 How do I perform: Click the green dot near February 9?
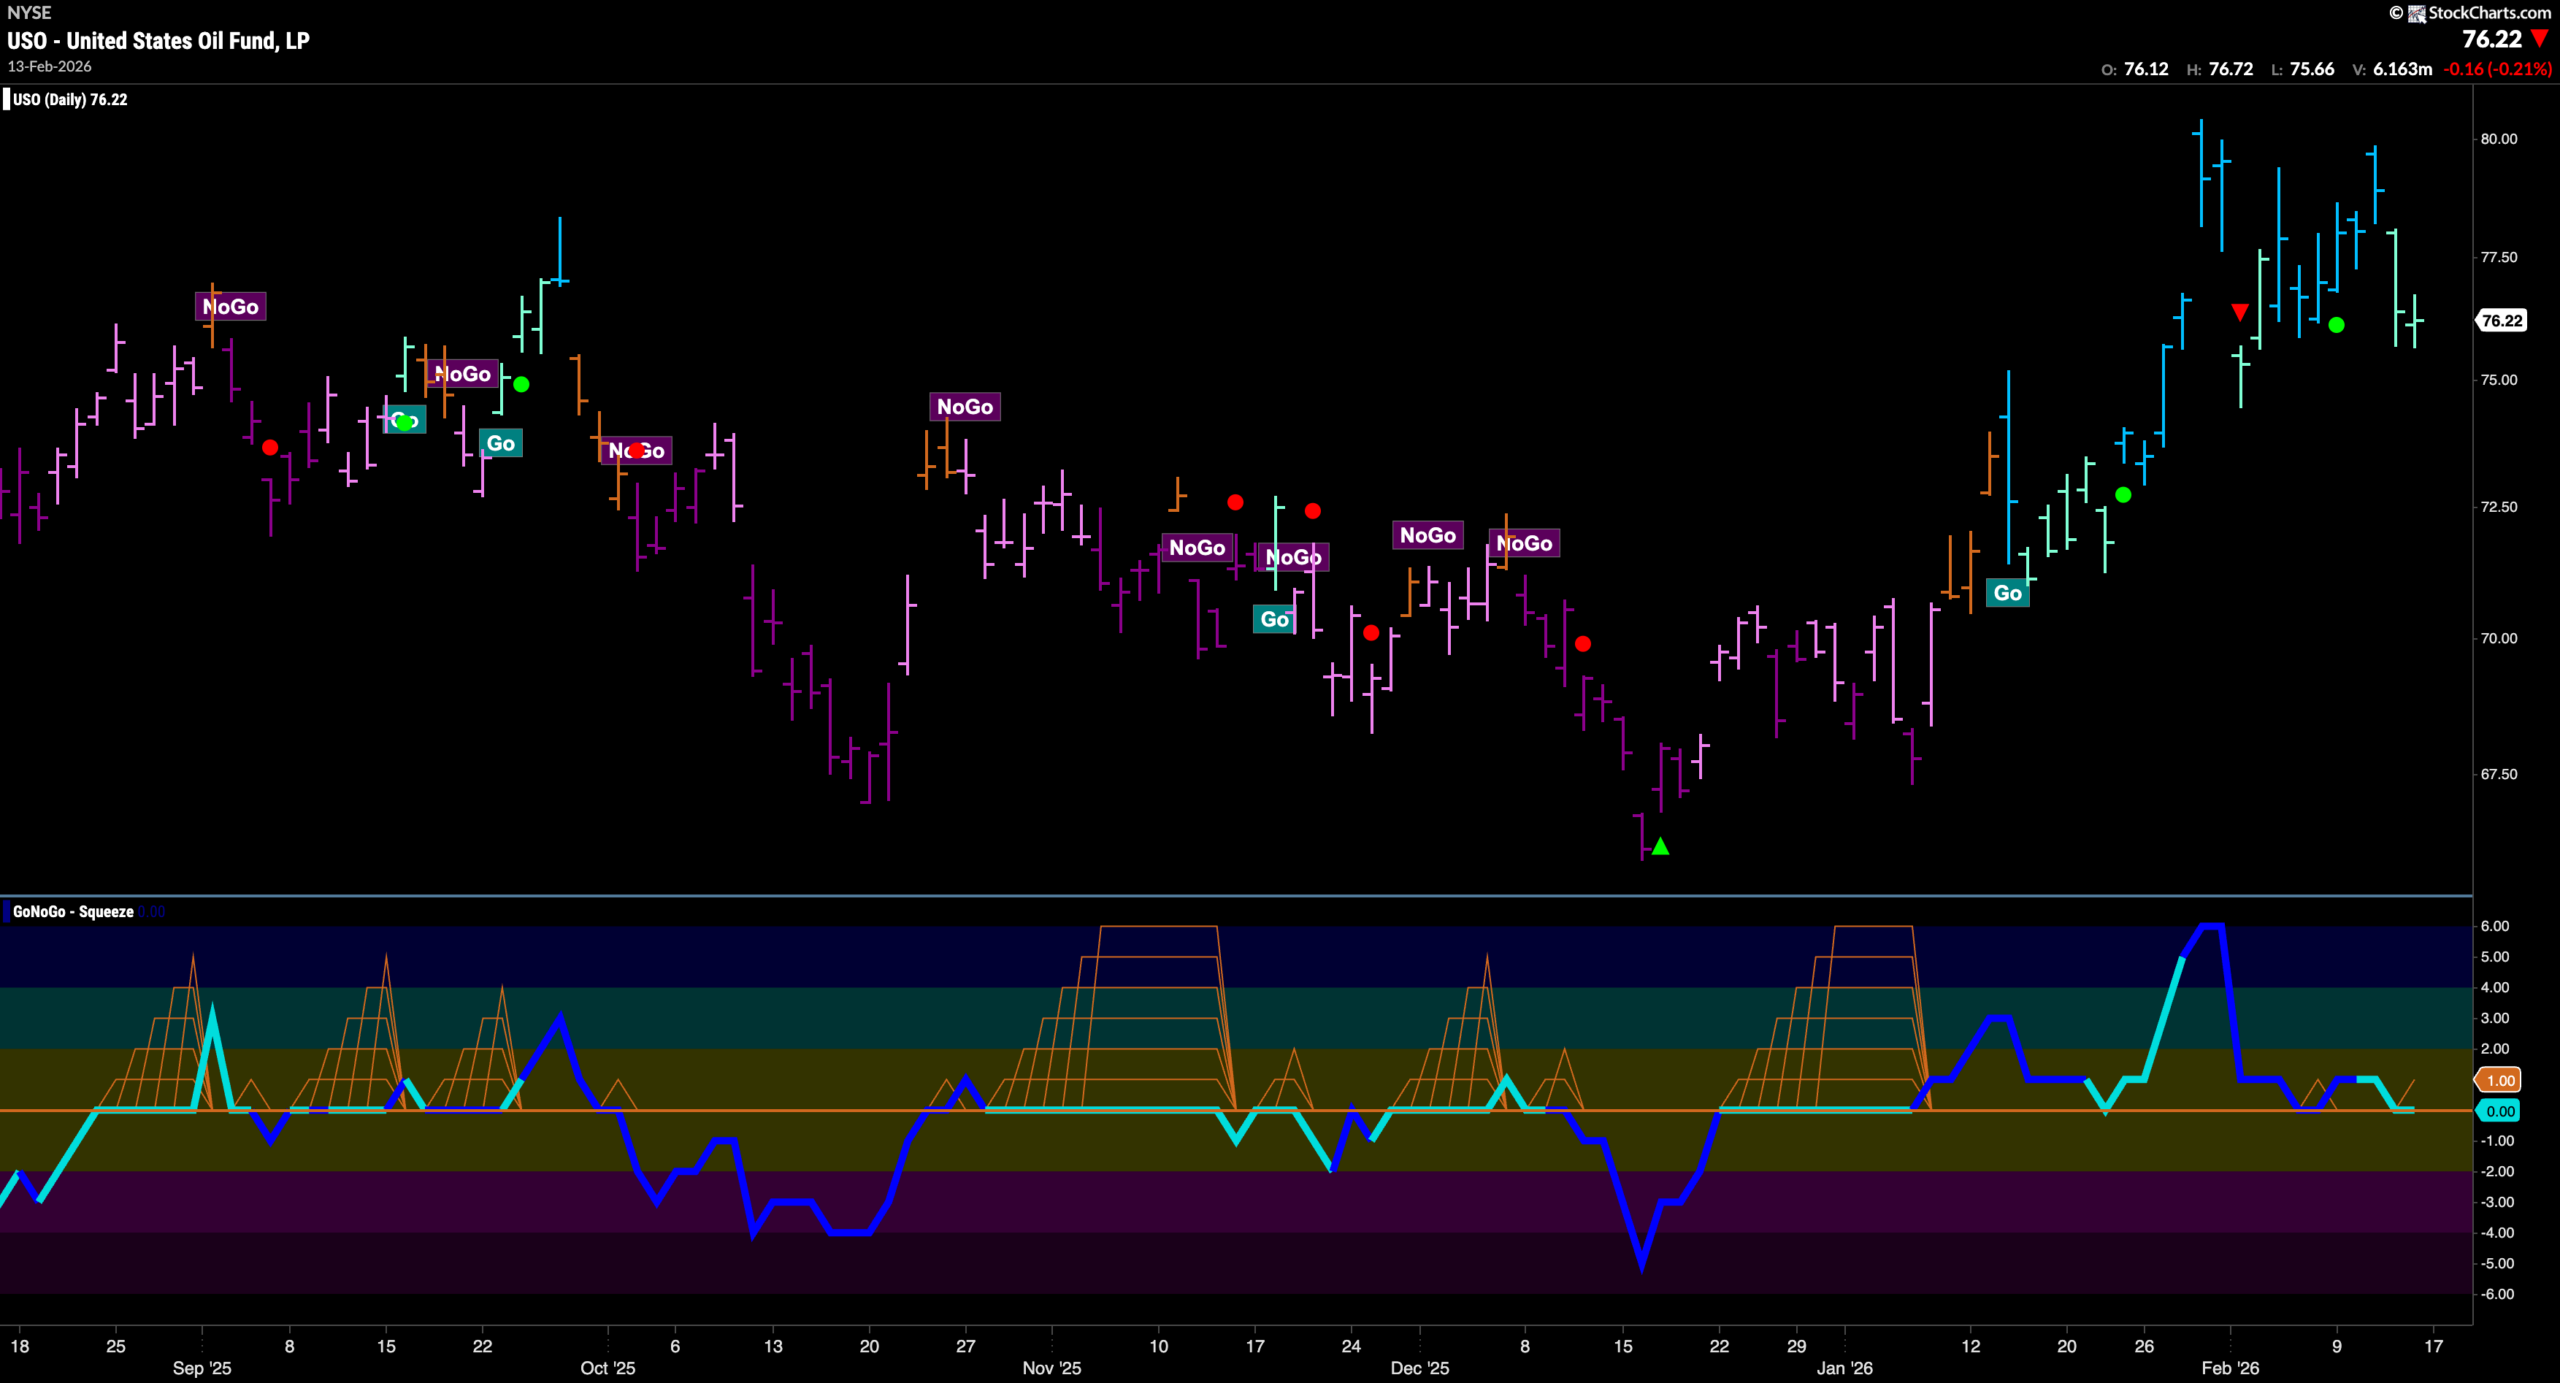(x=2336, y=325)
